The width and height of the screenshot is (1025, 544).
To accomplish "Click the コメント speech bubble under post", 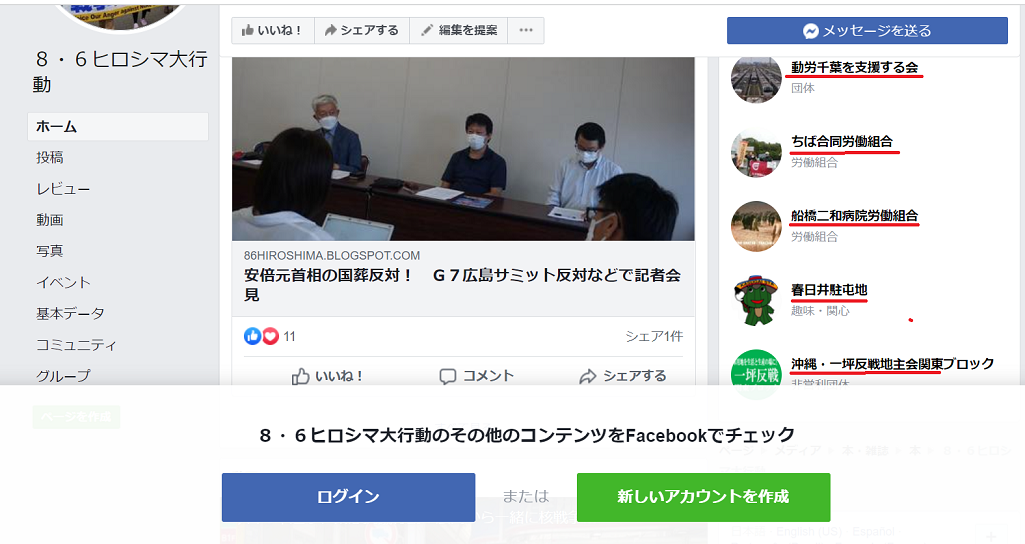I will coord(477,376).
